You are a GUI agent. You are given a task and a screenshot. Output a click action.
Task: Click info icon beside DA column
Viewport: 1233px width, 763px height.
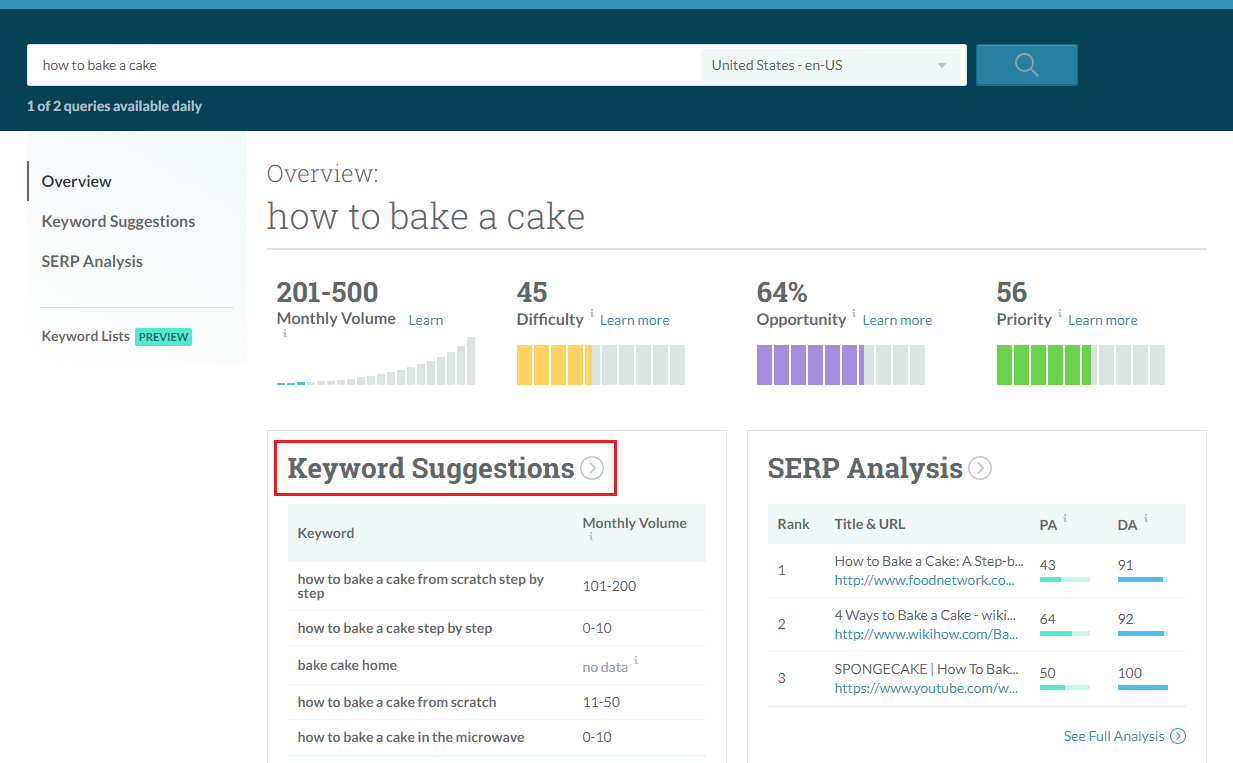click(x=1146, y=519)
